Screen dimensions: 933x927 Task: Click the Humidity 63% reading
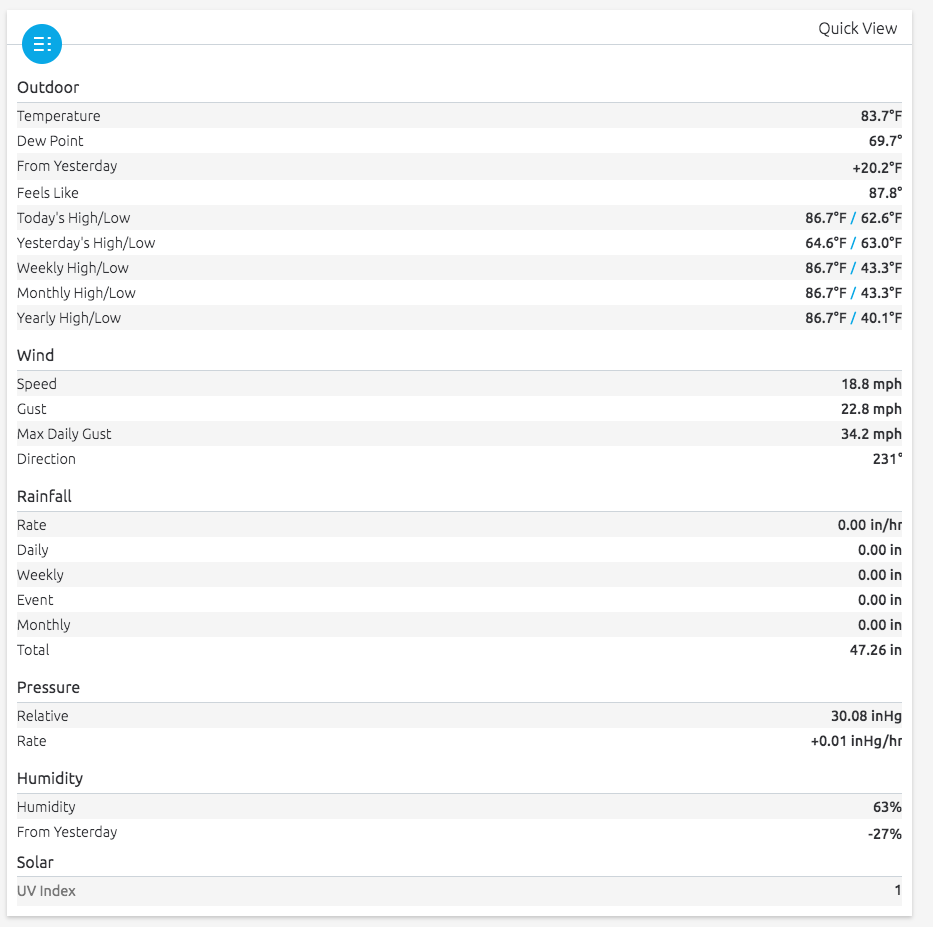887,807
